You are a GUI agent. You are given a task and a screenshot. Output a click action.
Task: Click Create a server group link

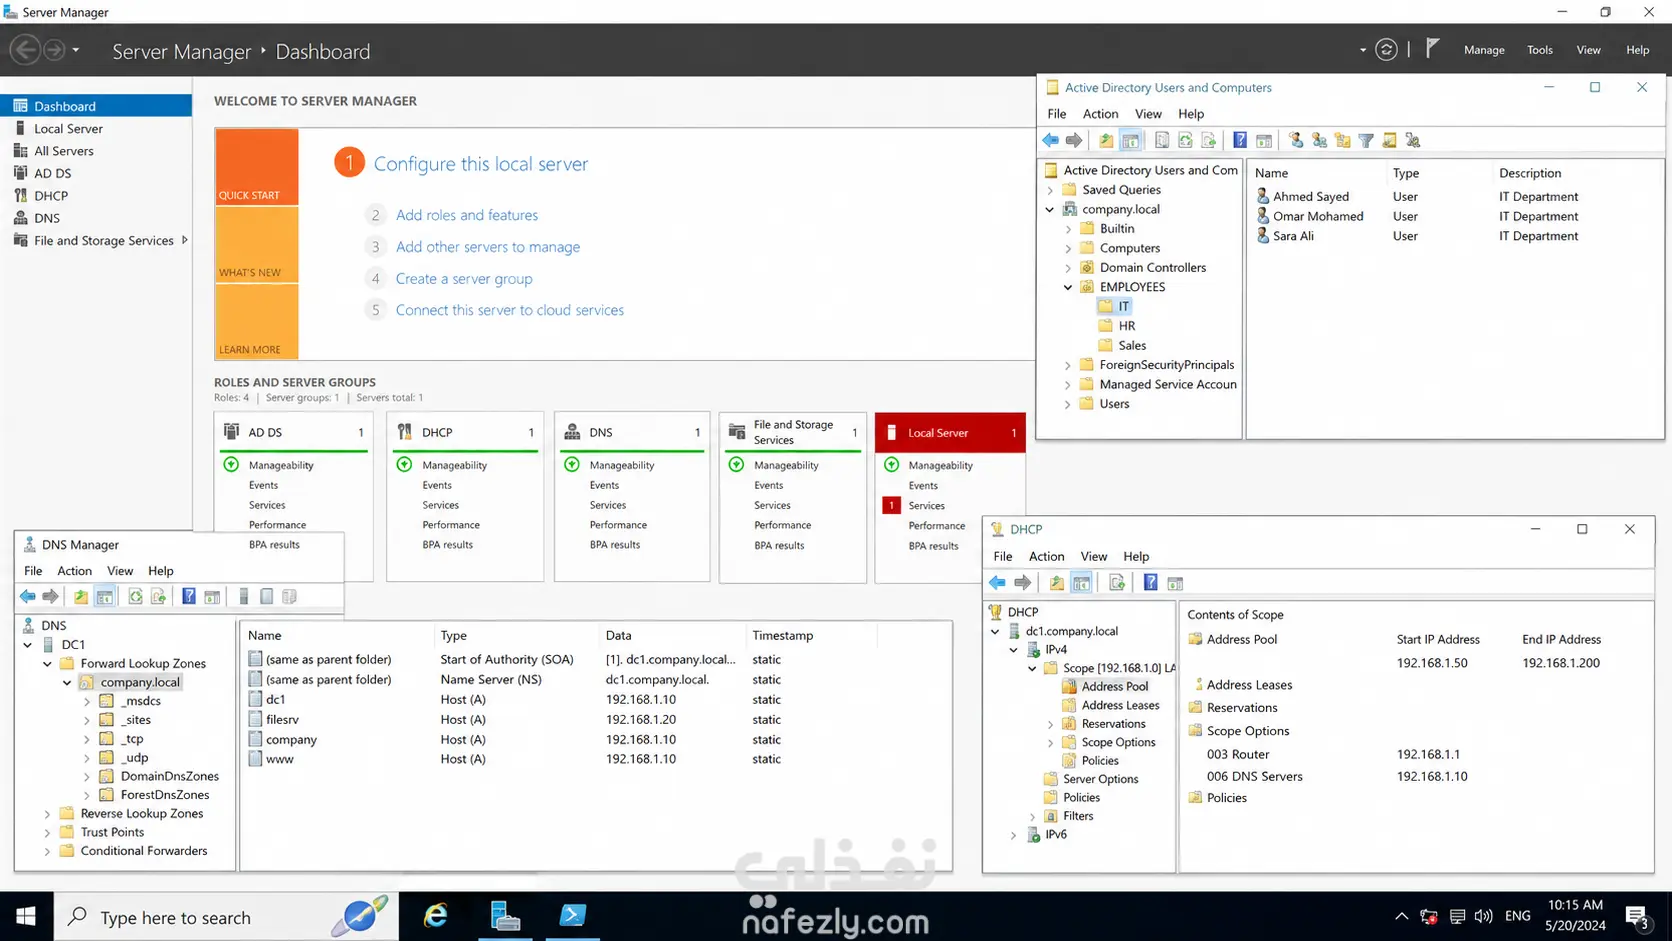[464, 279]
